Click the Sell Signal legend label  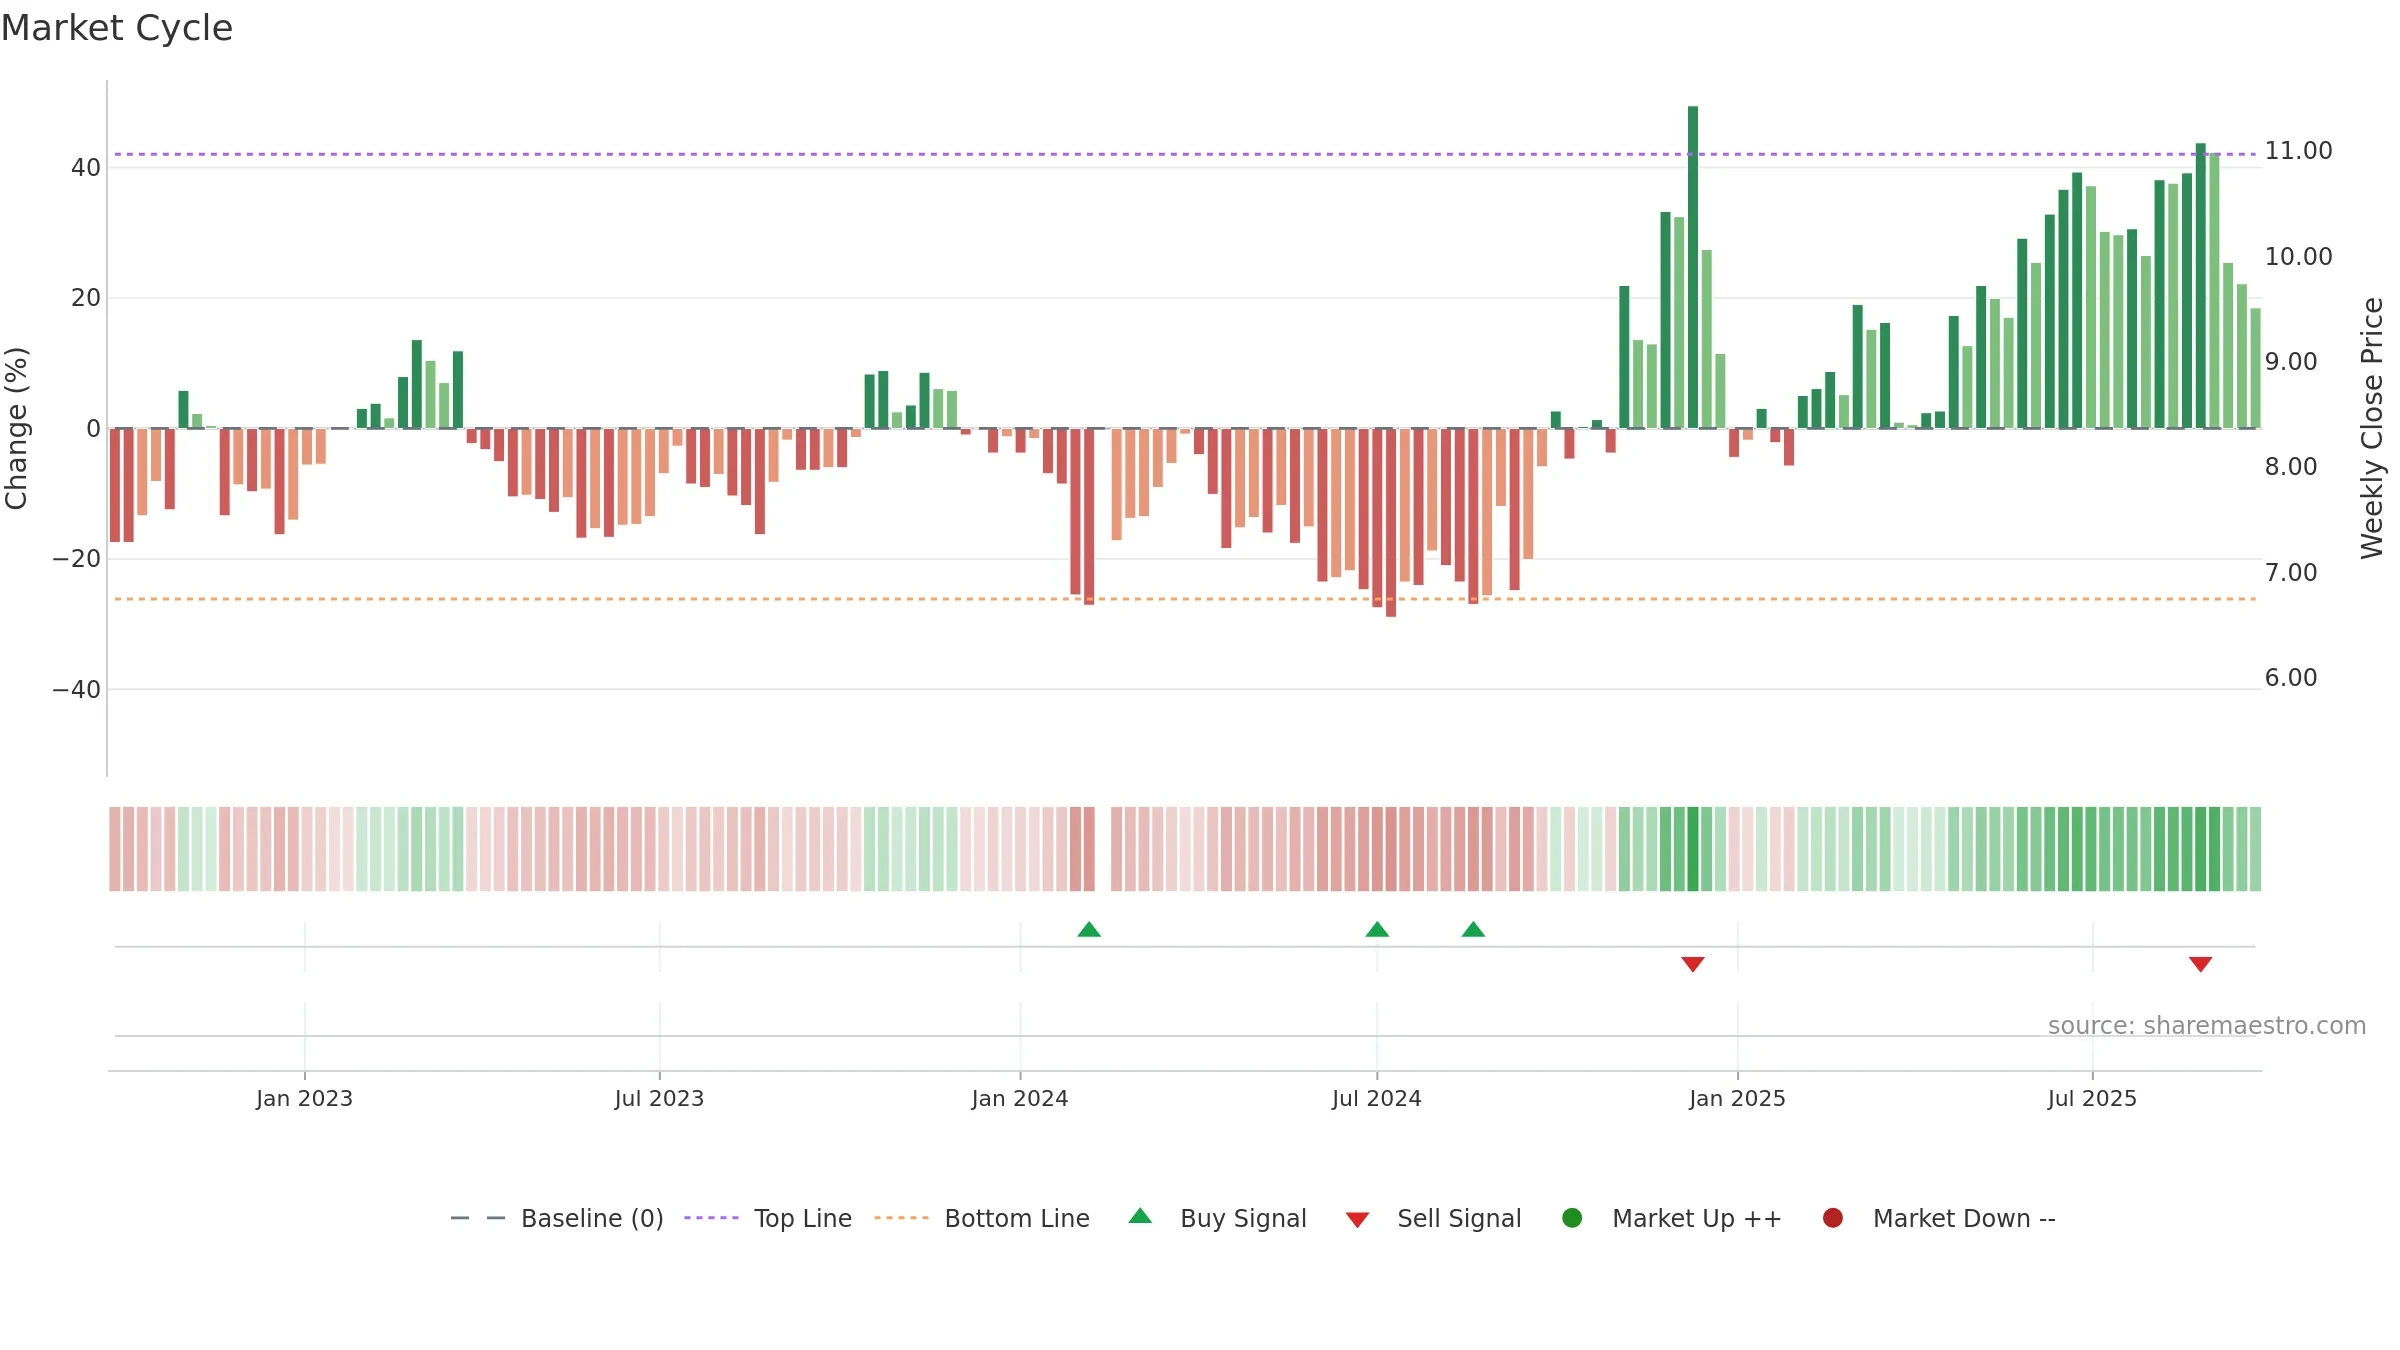1459,1218
